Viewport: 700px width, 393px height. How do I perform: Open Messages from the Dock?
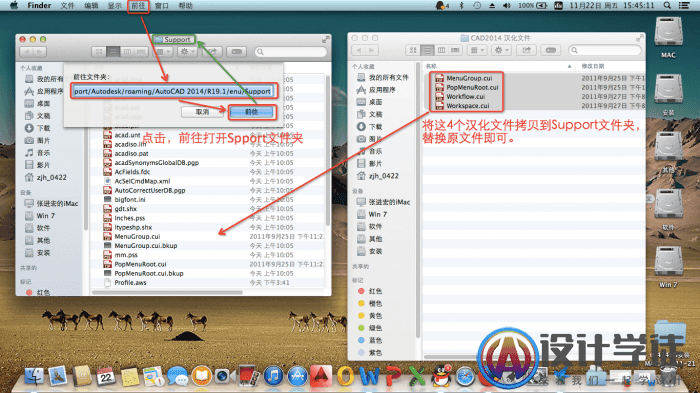click(178, 376)
